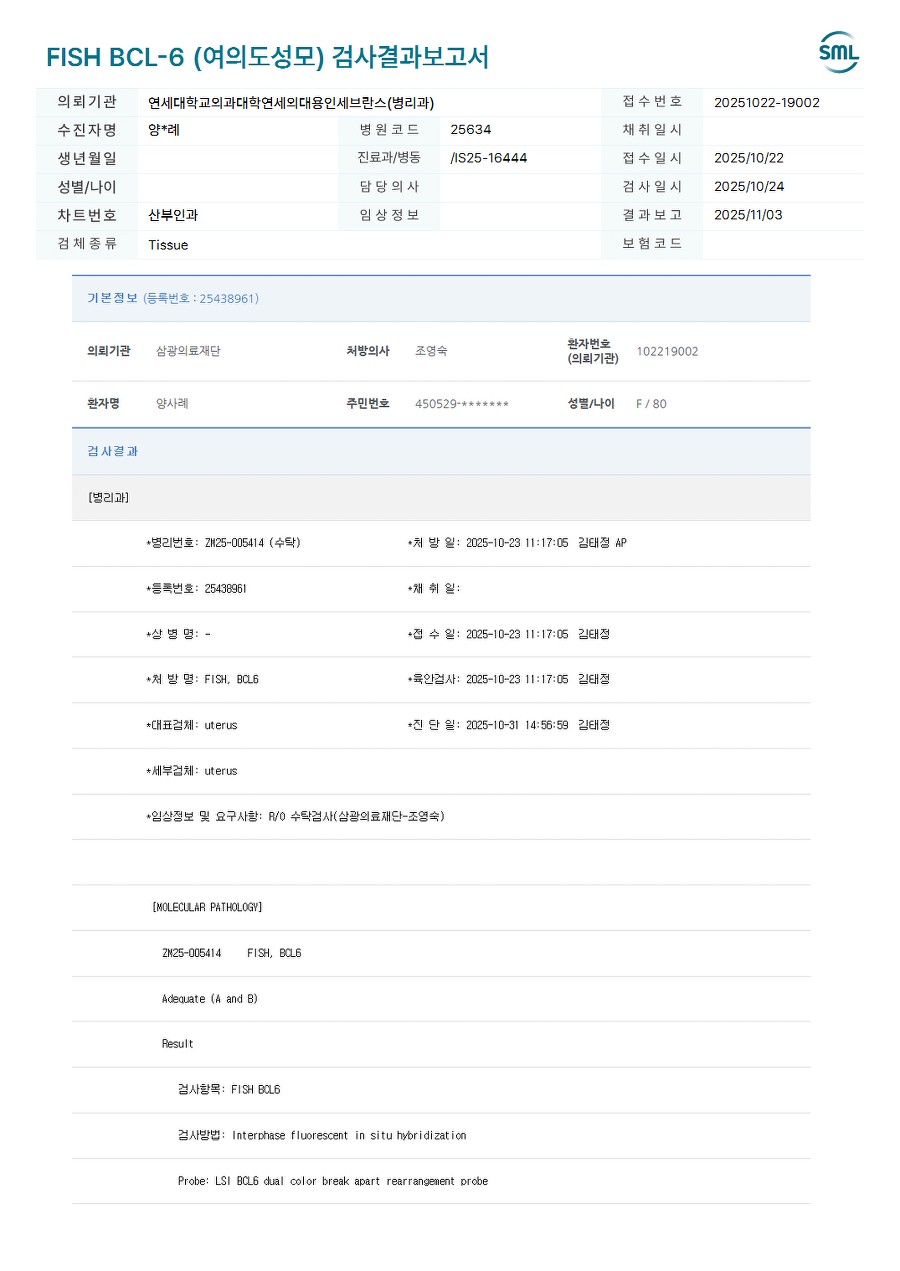Click the 진료과/병동 value /IS25-16444
This screenshot has width=900, height=1271.
click(489, 158)
